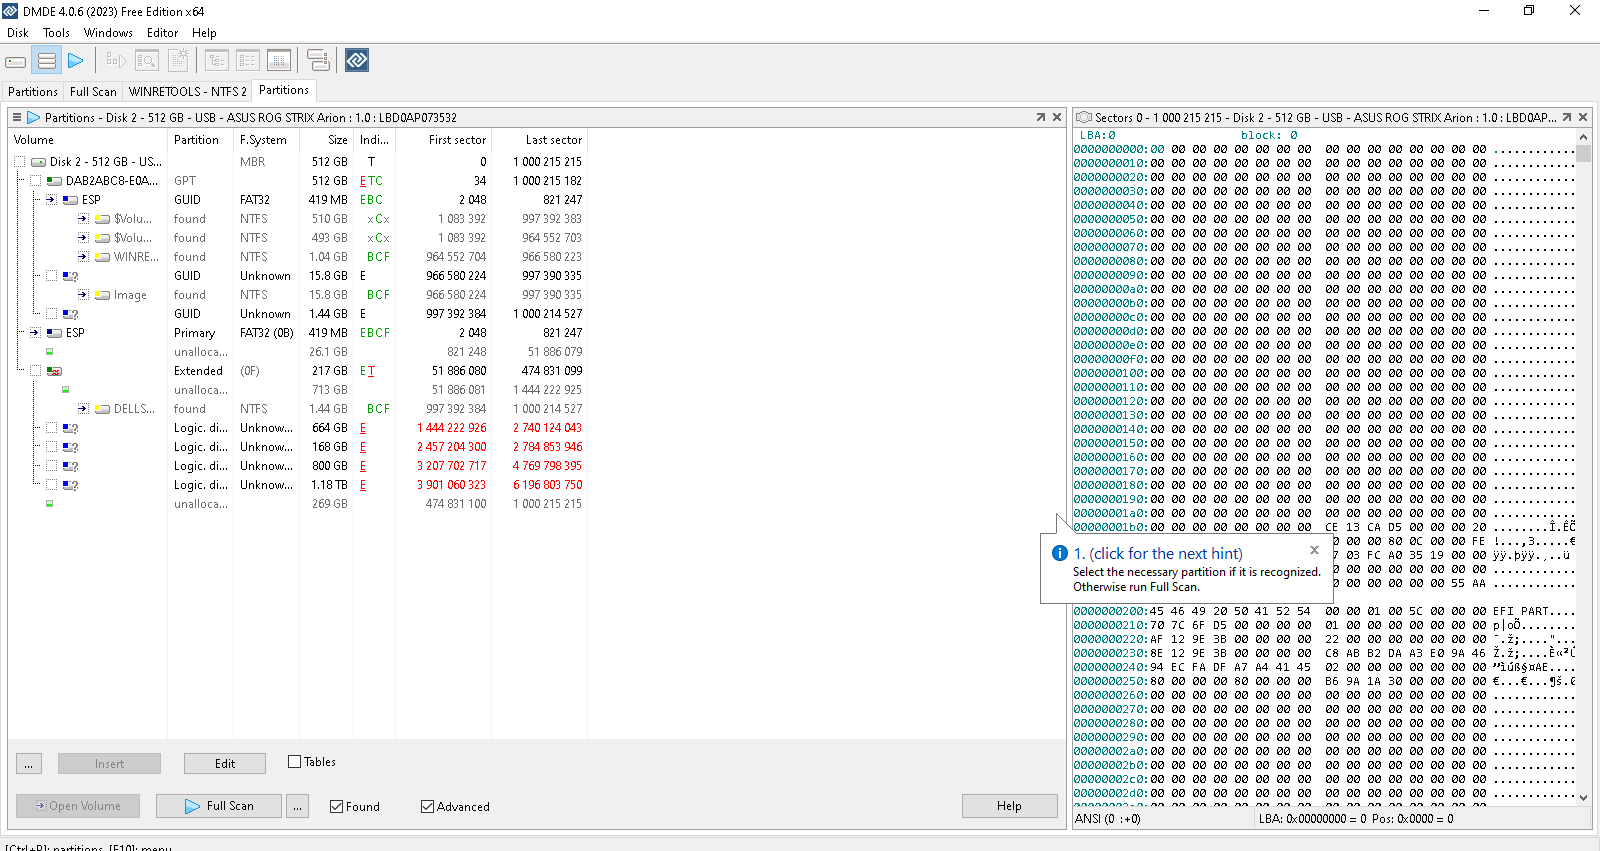Click the WINRE found volume folder icon
Screen dimensions: 1600x851
[102, 257]
